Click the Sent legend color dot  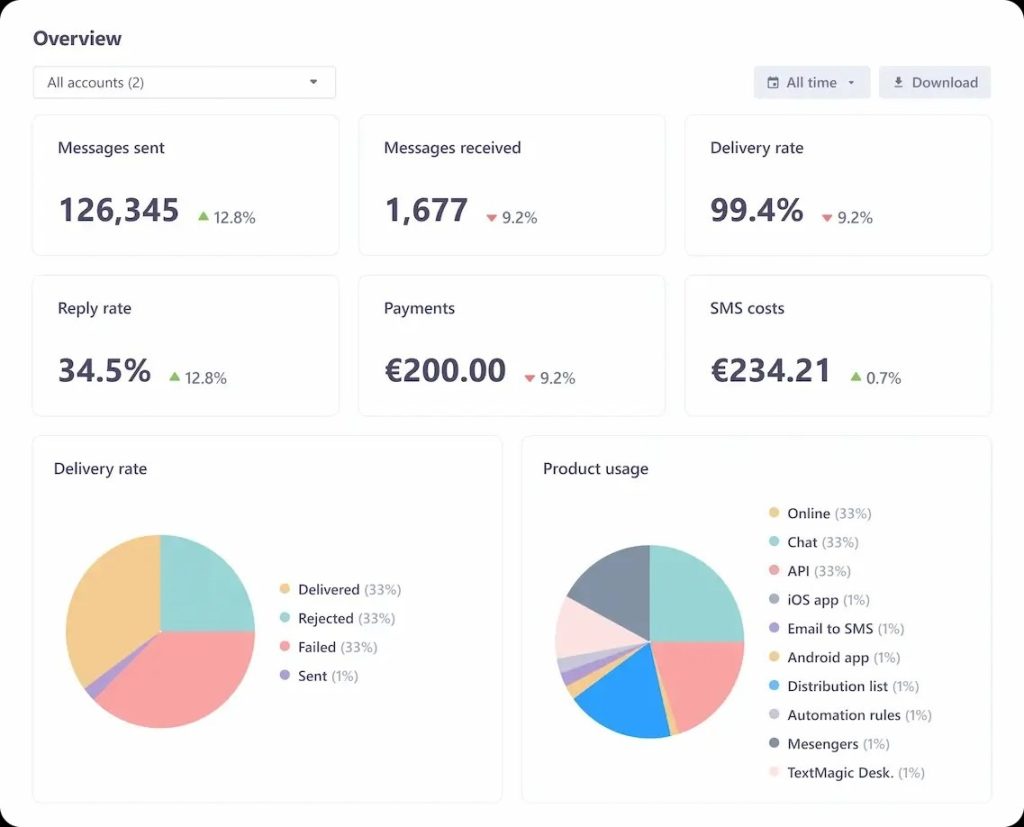285,676
